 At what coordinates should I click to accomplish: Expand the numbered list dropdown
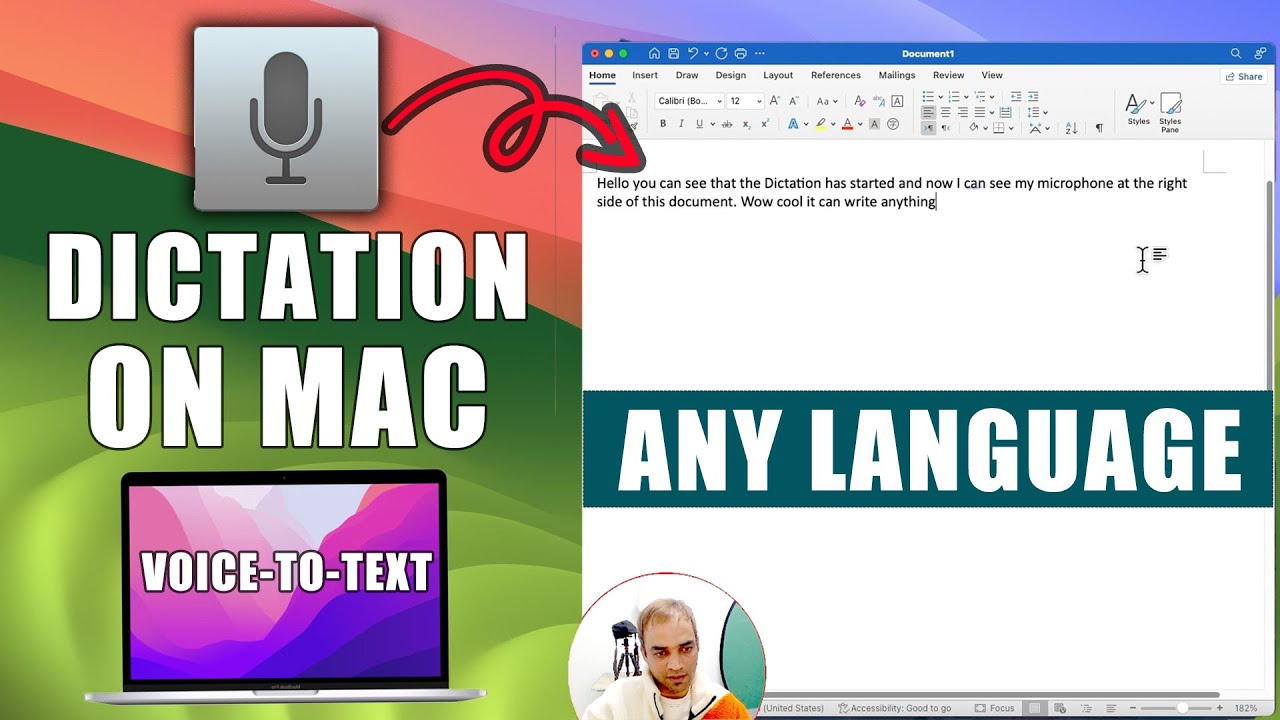[967, 97]
